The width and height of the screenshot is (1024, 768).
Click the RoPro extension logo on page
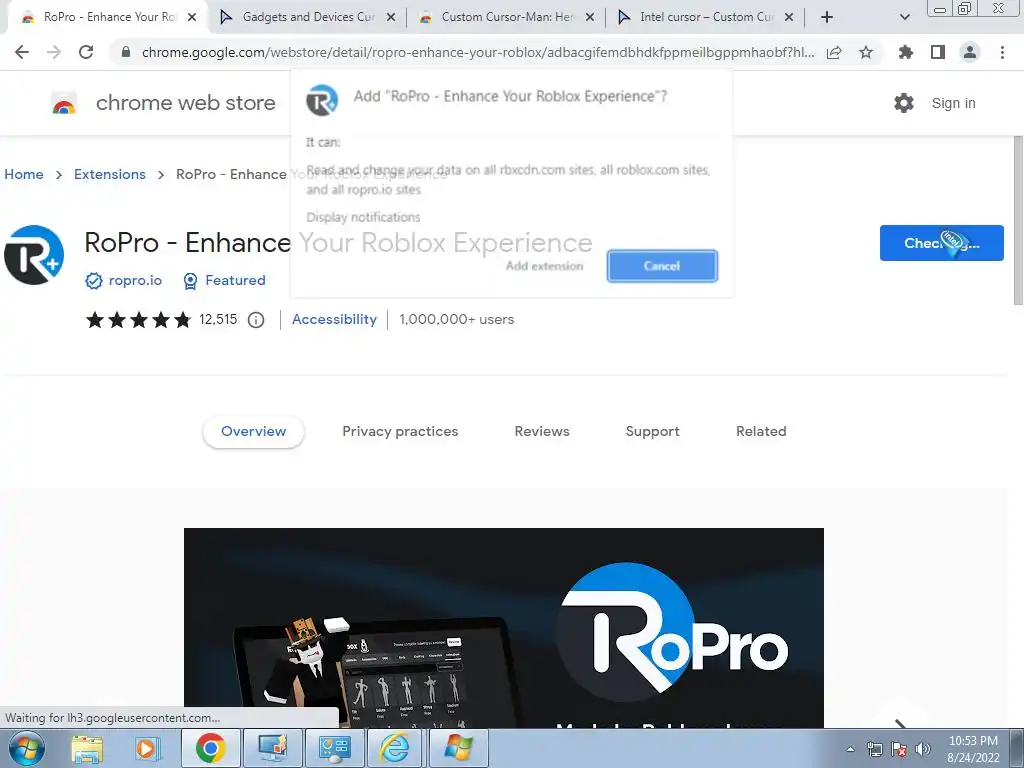(34, 255)
